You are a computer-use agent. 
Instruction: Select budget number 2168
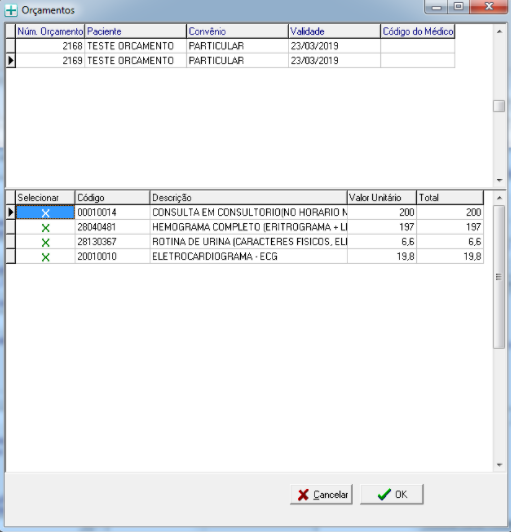[50, 46]
